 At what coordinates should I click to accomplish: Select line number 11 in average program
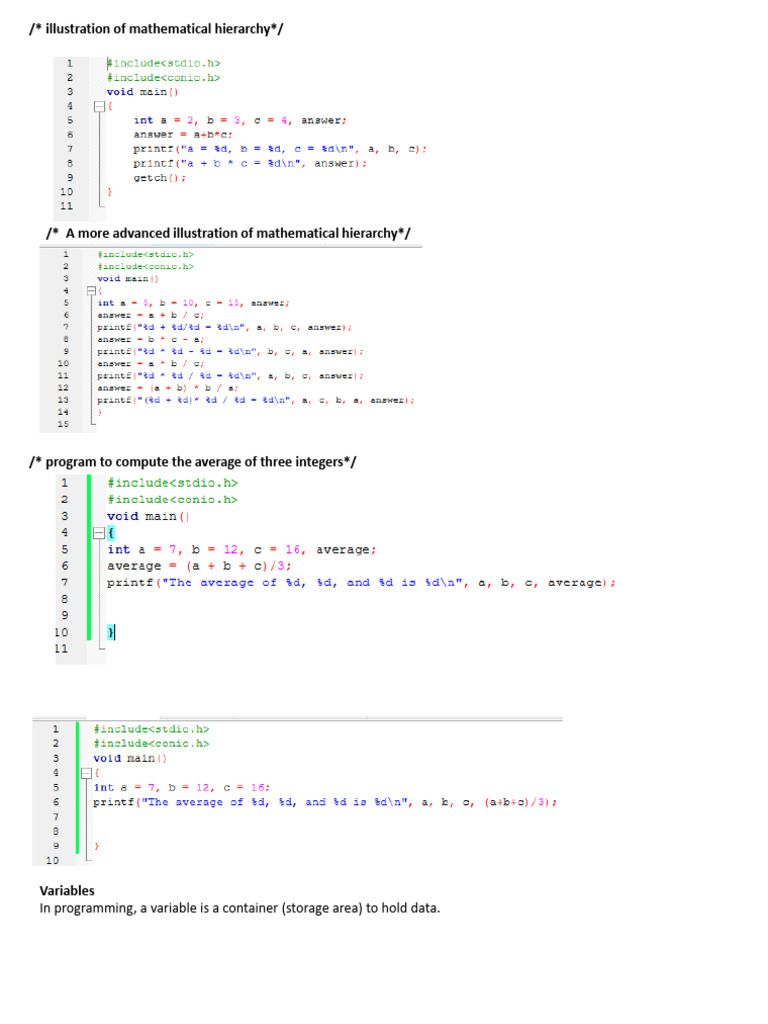coord(61,648)
